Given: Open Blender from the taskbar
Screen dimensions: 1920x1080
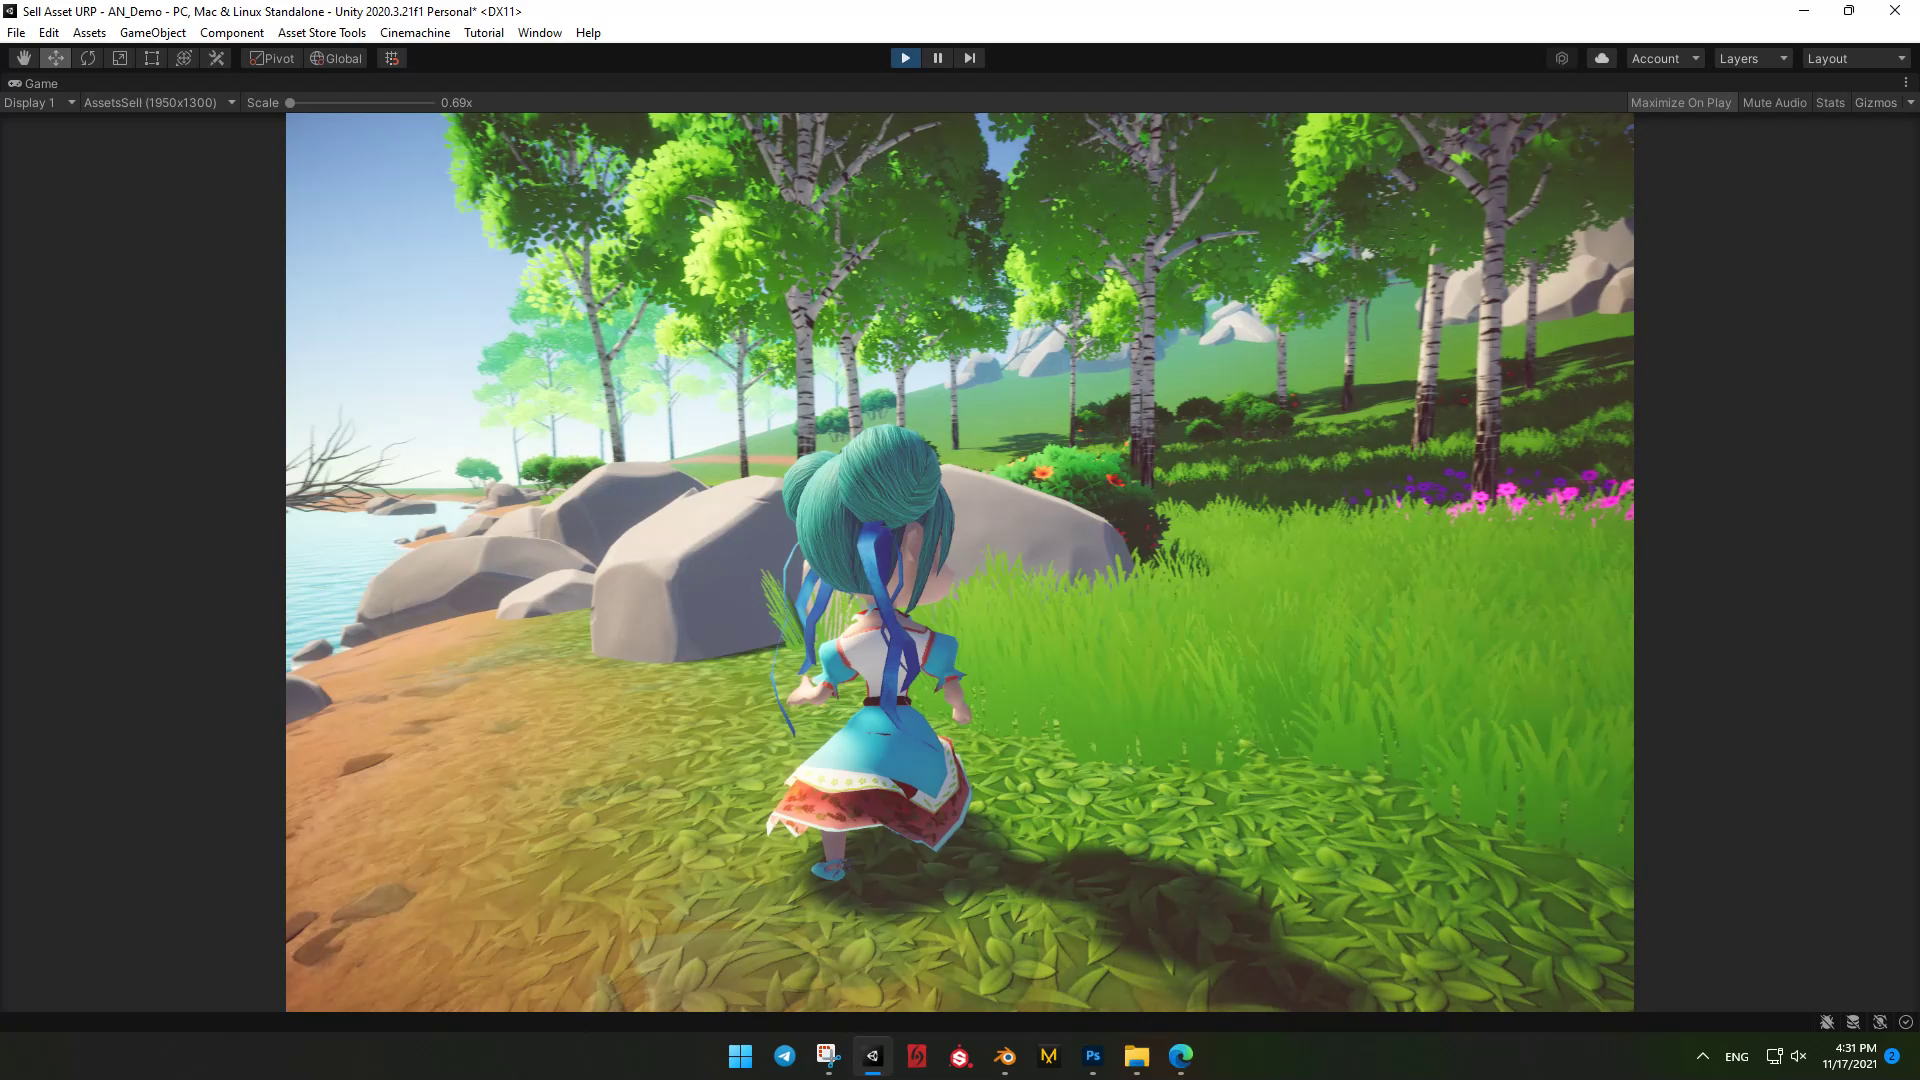Looking at the screenshot, I should (x=1005, y=1056).
